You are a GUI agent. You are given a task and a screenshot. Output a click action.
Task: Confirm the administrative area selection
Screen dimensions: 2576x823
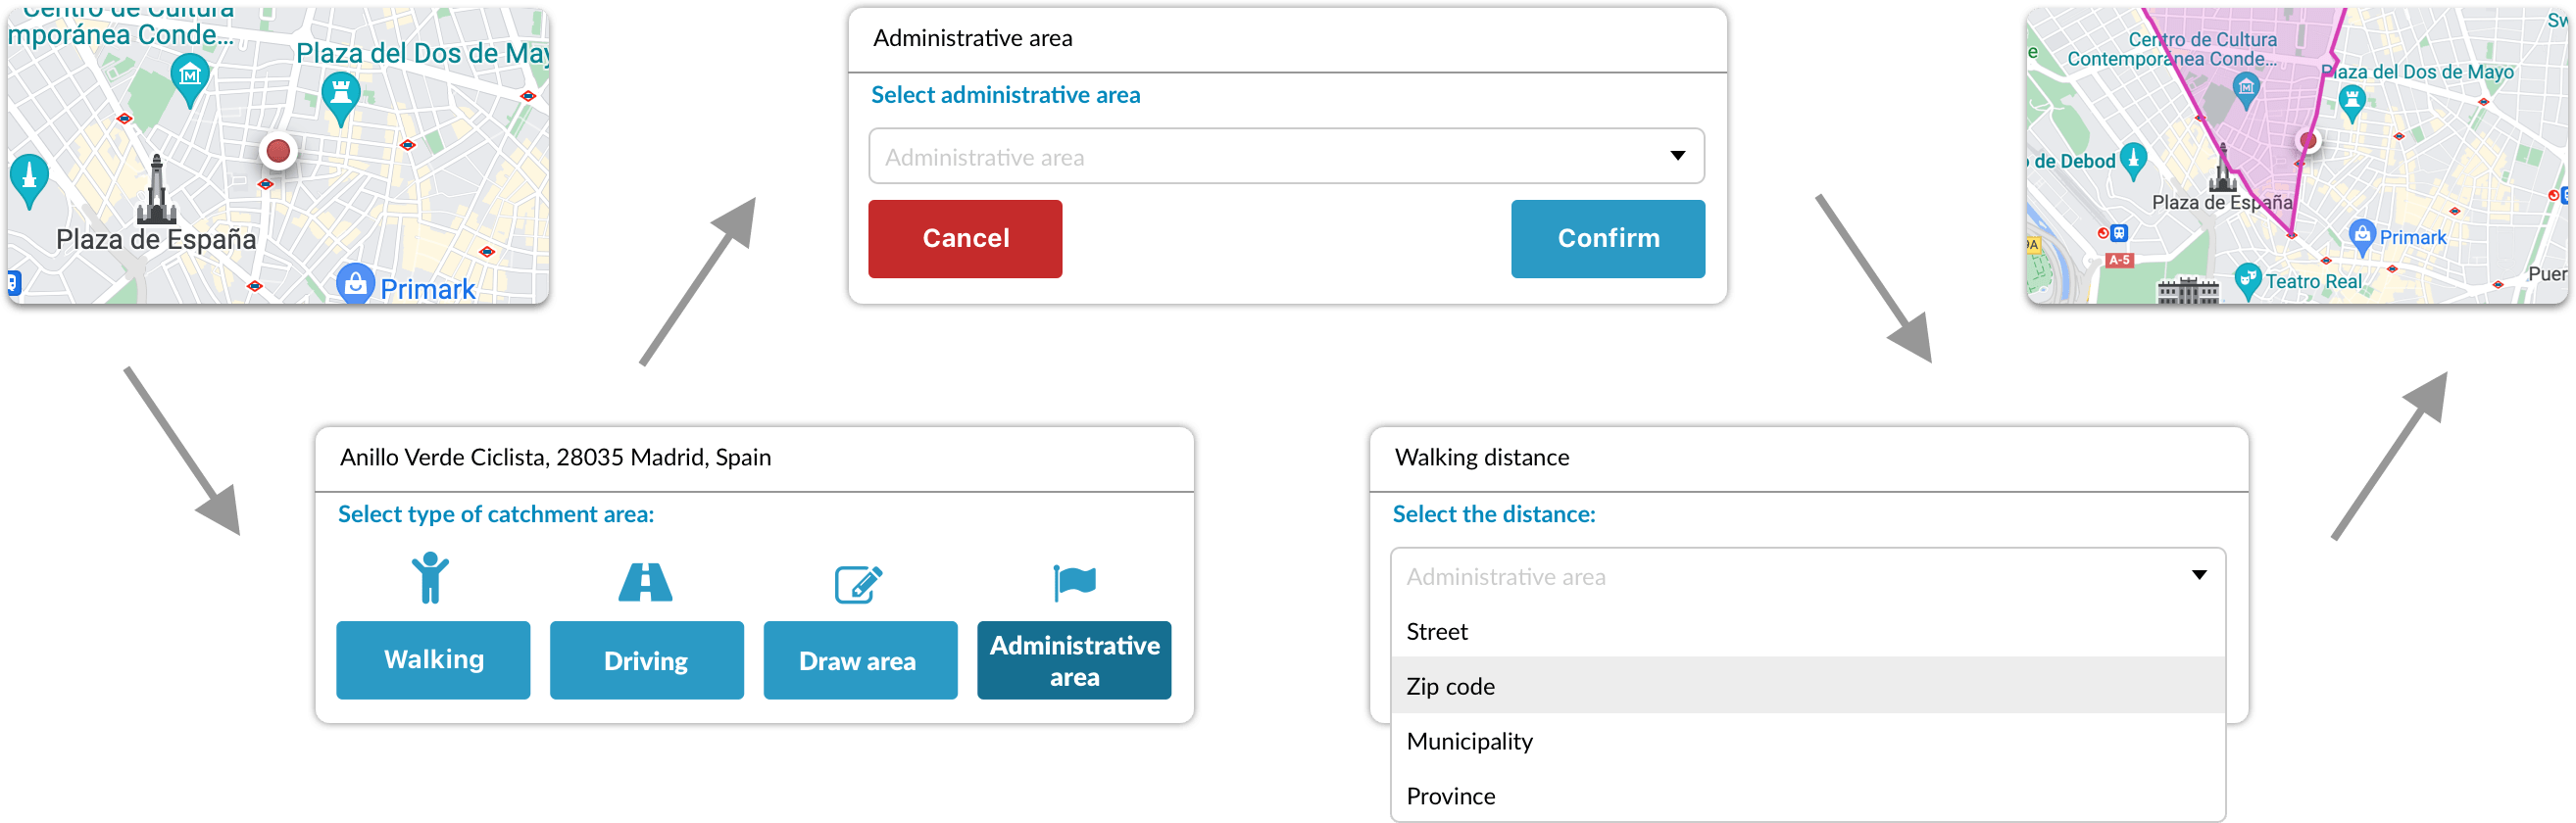pyautogui.click(x=1607, y=238)
